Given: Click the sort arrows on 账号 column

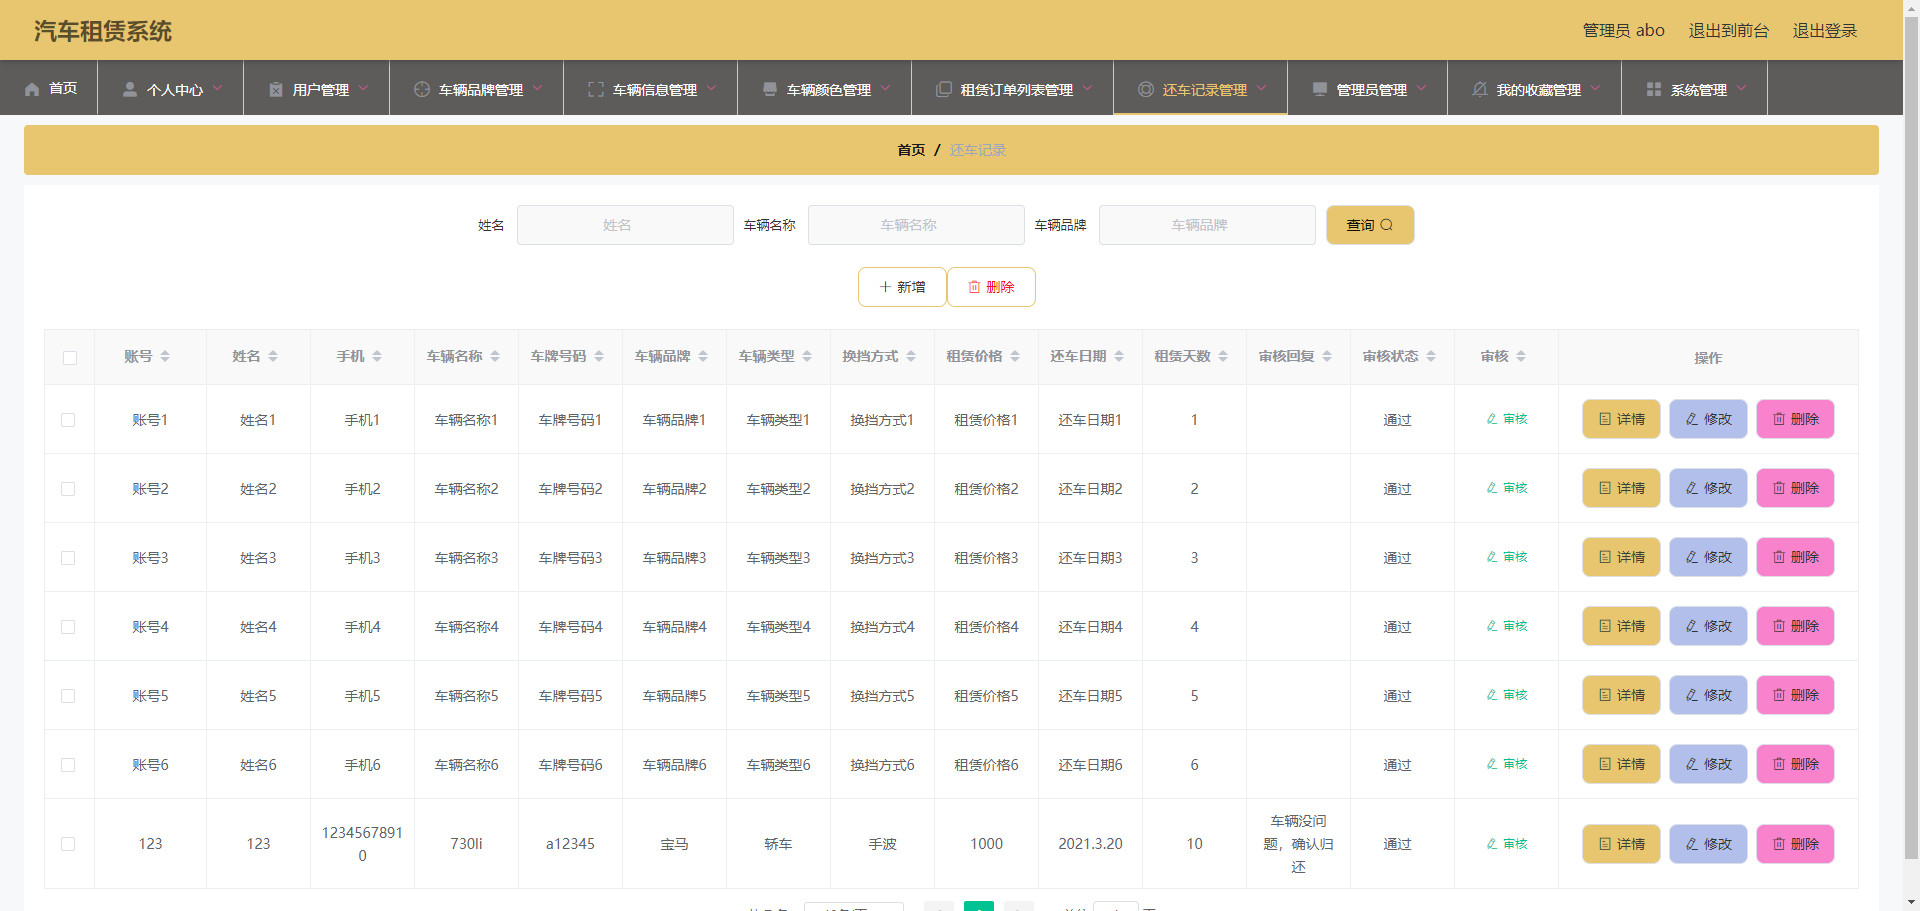Looking at the screenshot, I should (165, 356).
